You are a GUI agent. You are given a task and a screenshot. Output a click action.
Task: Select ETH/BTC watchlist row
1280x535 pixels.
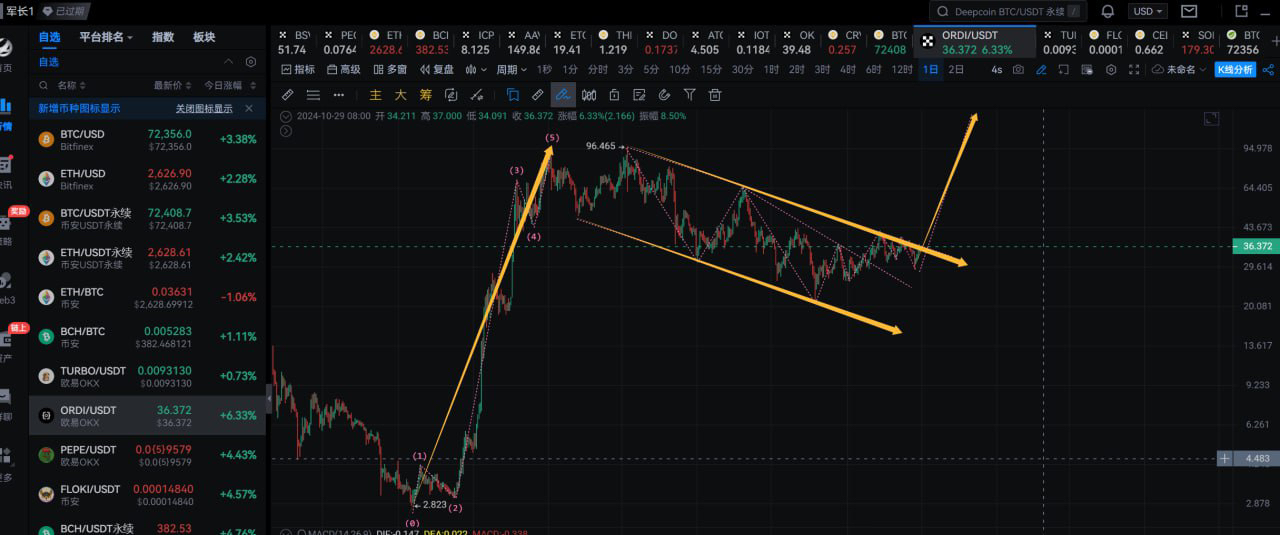click(148, 297)
